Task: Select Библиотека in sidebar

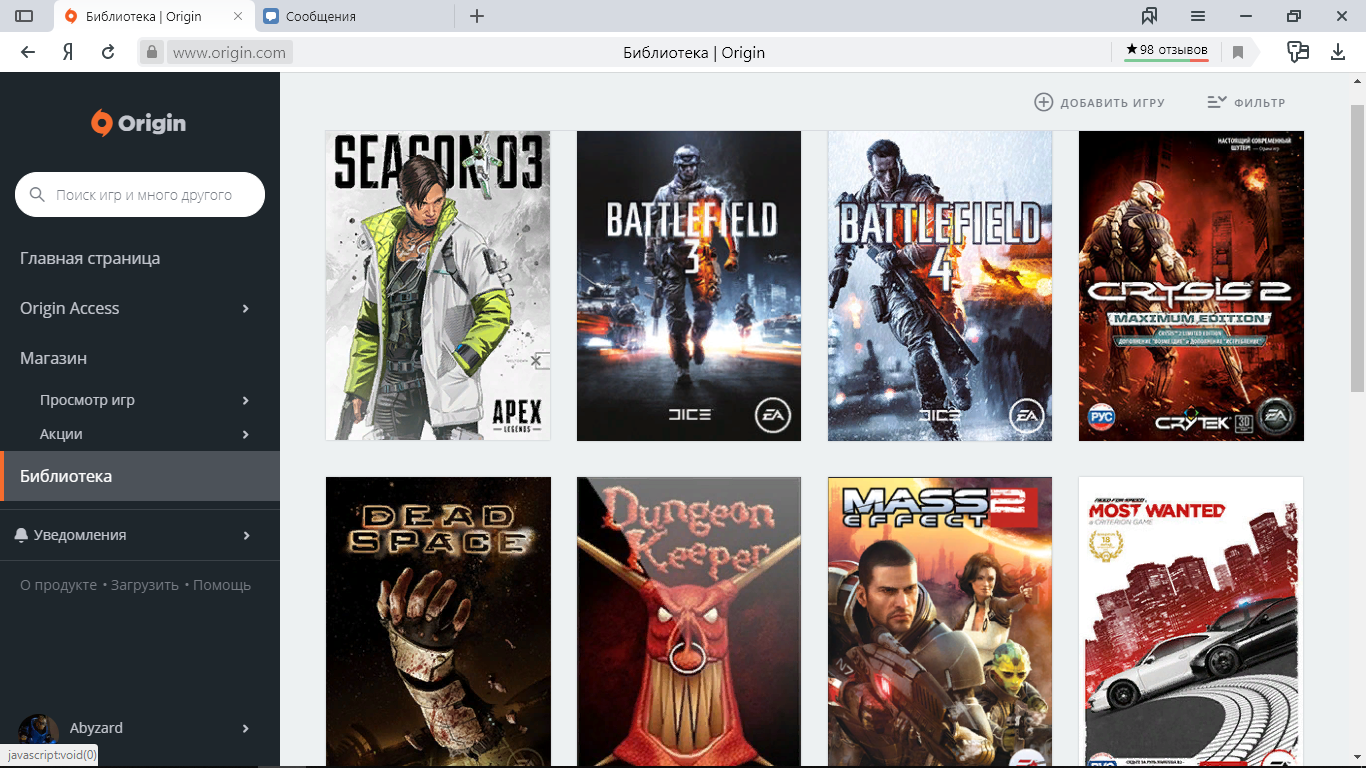Action: (x=140, y=476)
